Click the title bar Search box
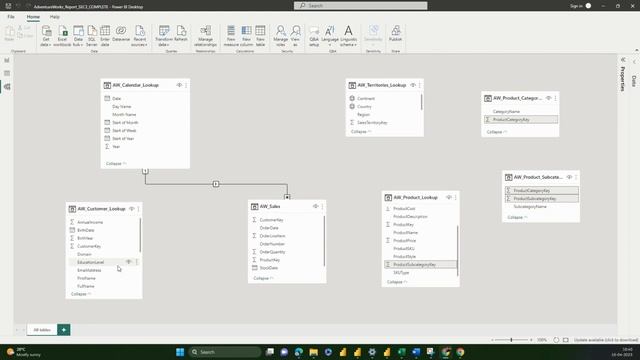 tap(360, 6)
